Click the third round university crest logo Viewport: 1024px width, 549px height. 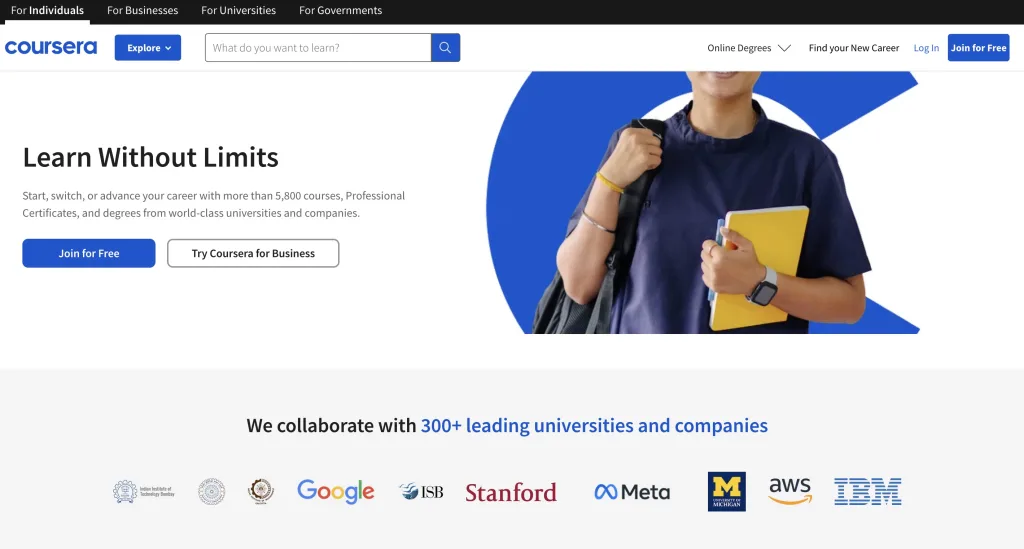point(261,492)
